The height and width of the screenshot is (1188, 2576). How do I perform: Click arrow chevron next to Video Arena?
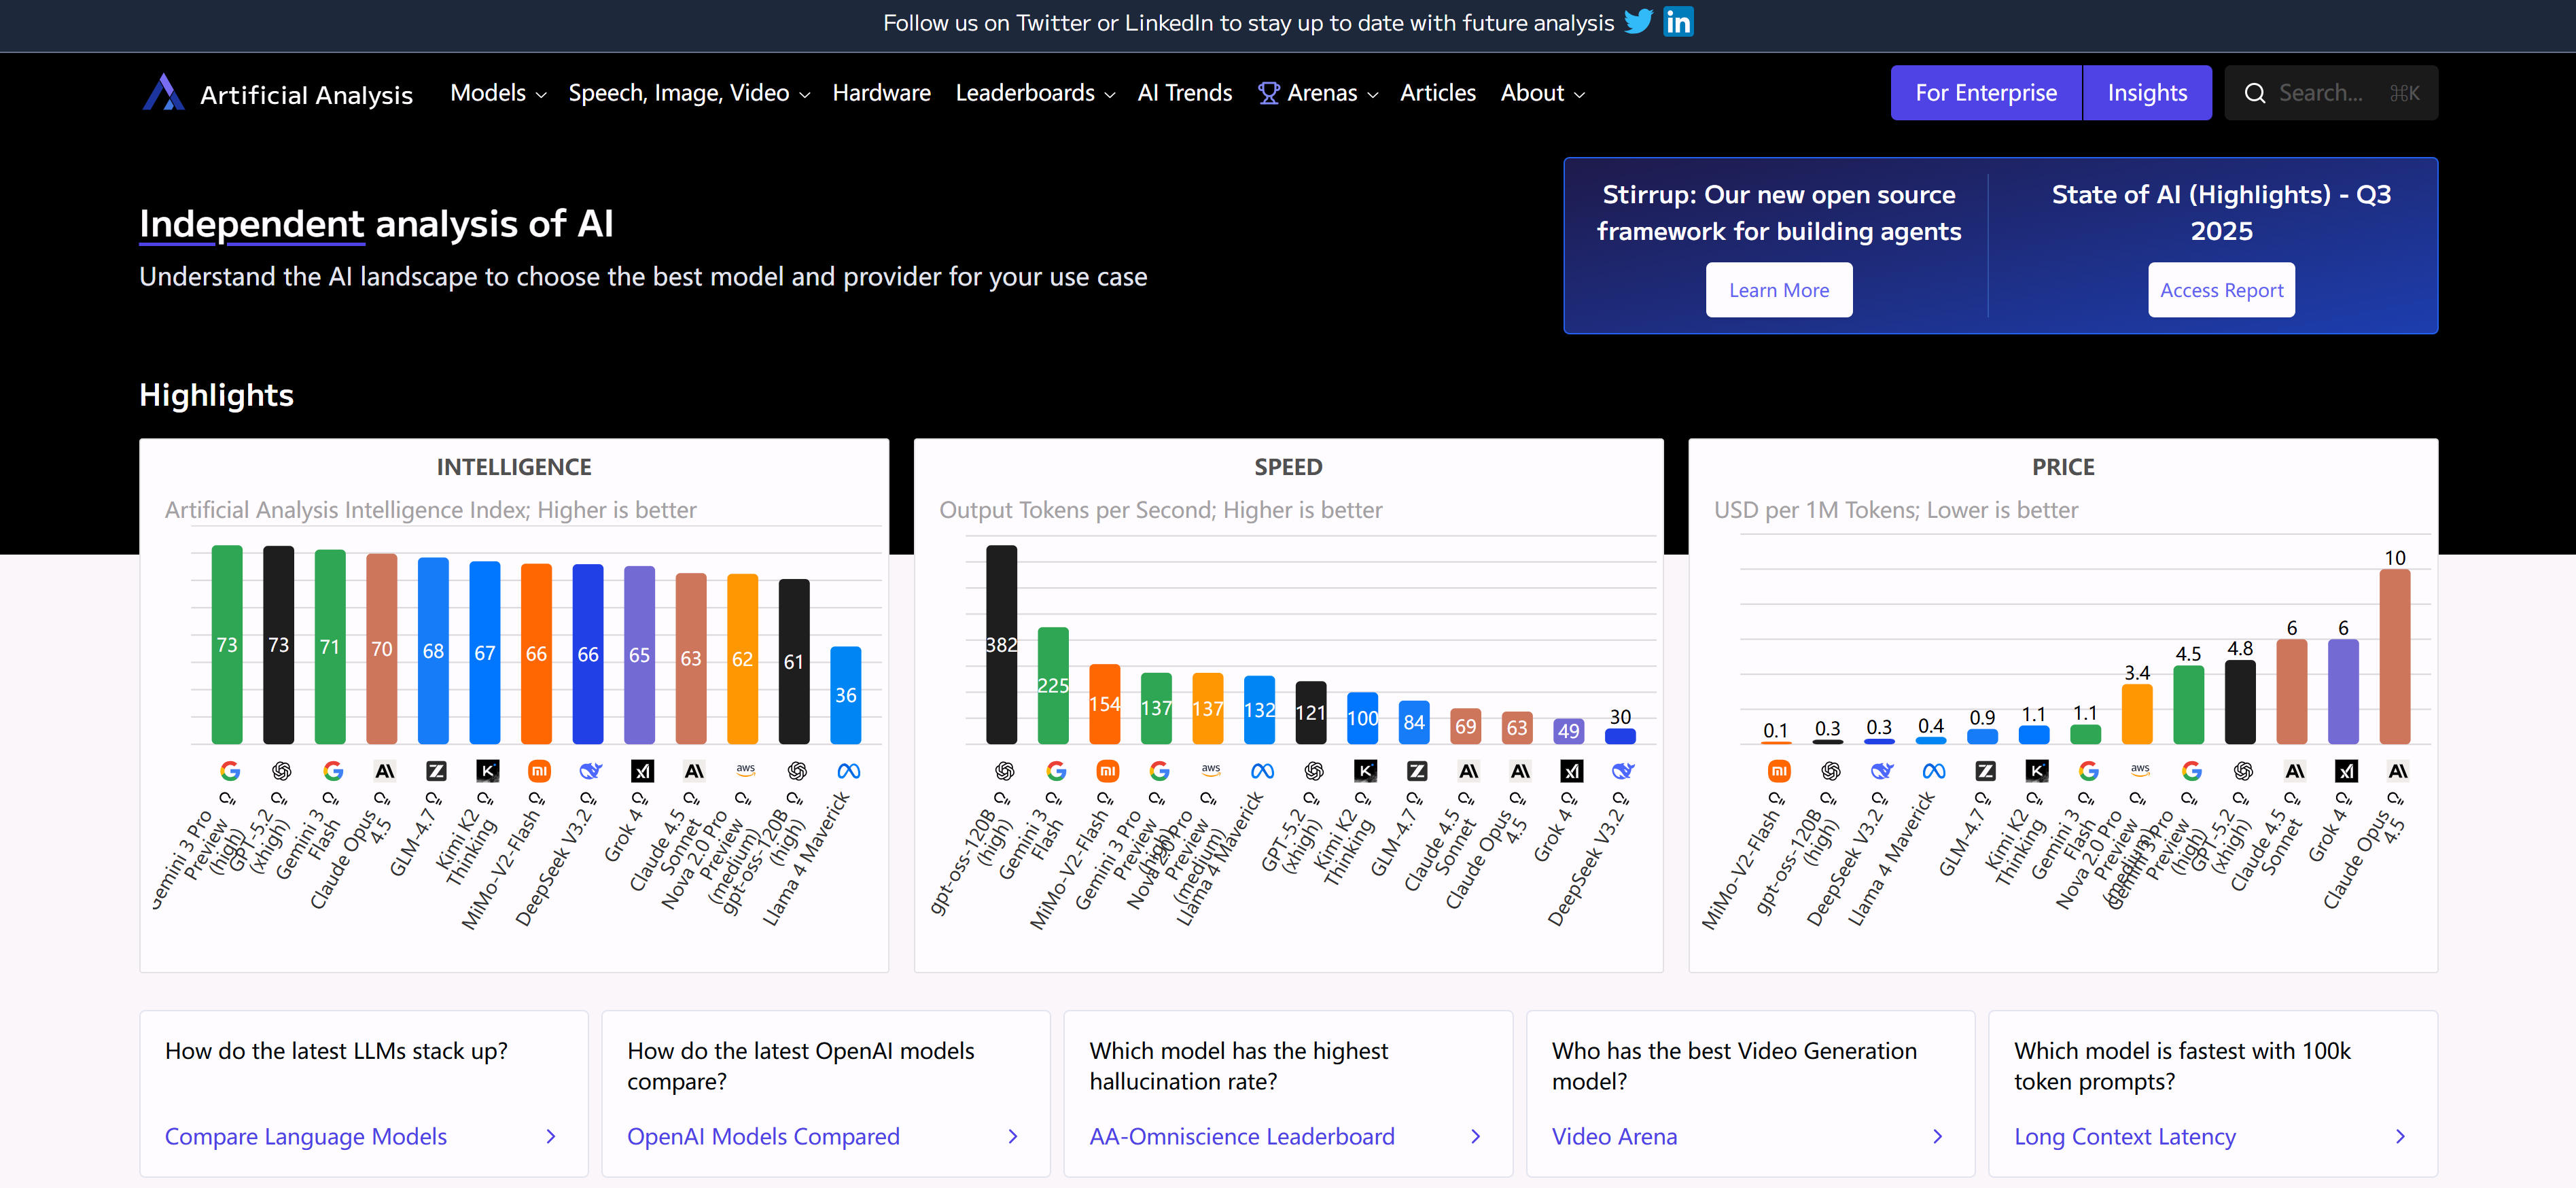(x=1937, y=1136)
